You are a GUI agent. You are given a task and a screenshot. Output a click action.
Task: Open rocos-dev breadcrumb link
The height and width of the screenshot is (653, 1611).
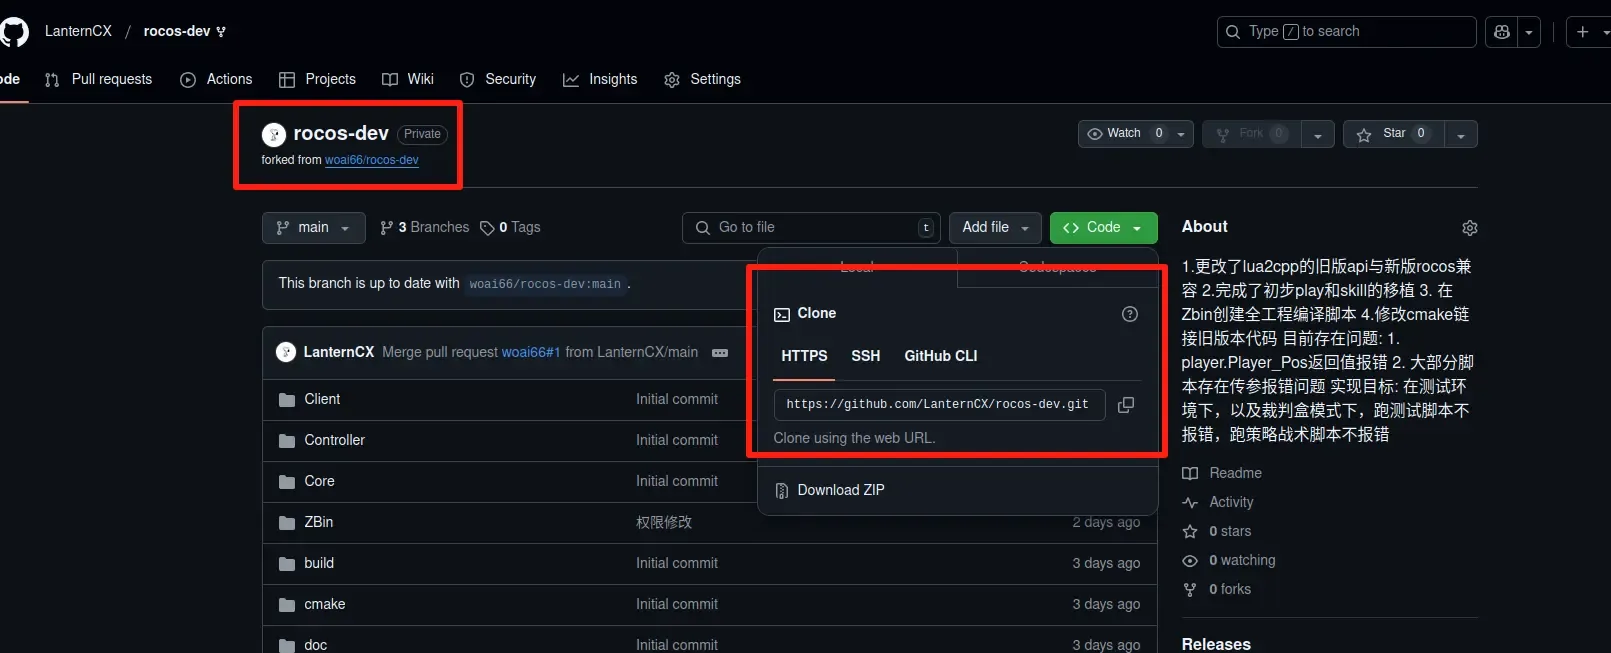(x=177, y=31)
